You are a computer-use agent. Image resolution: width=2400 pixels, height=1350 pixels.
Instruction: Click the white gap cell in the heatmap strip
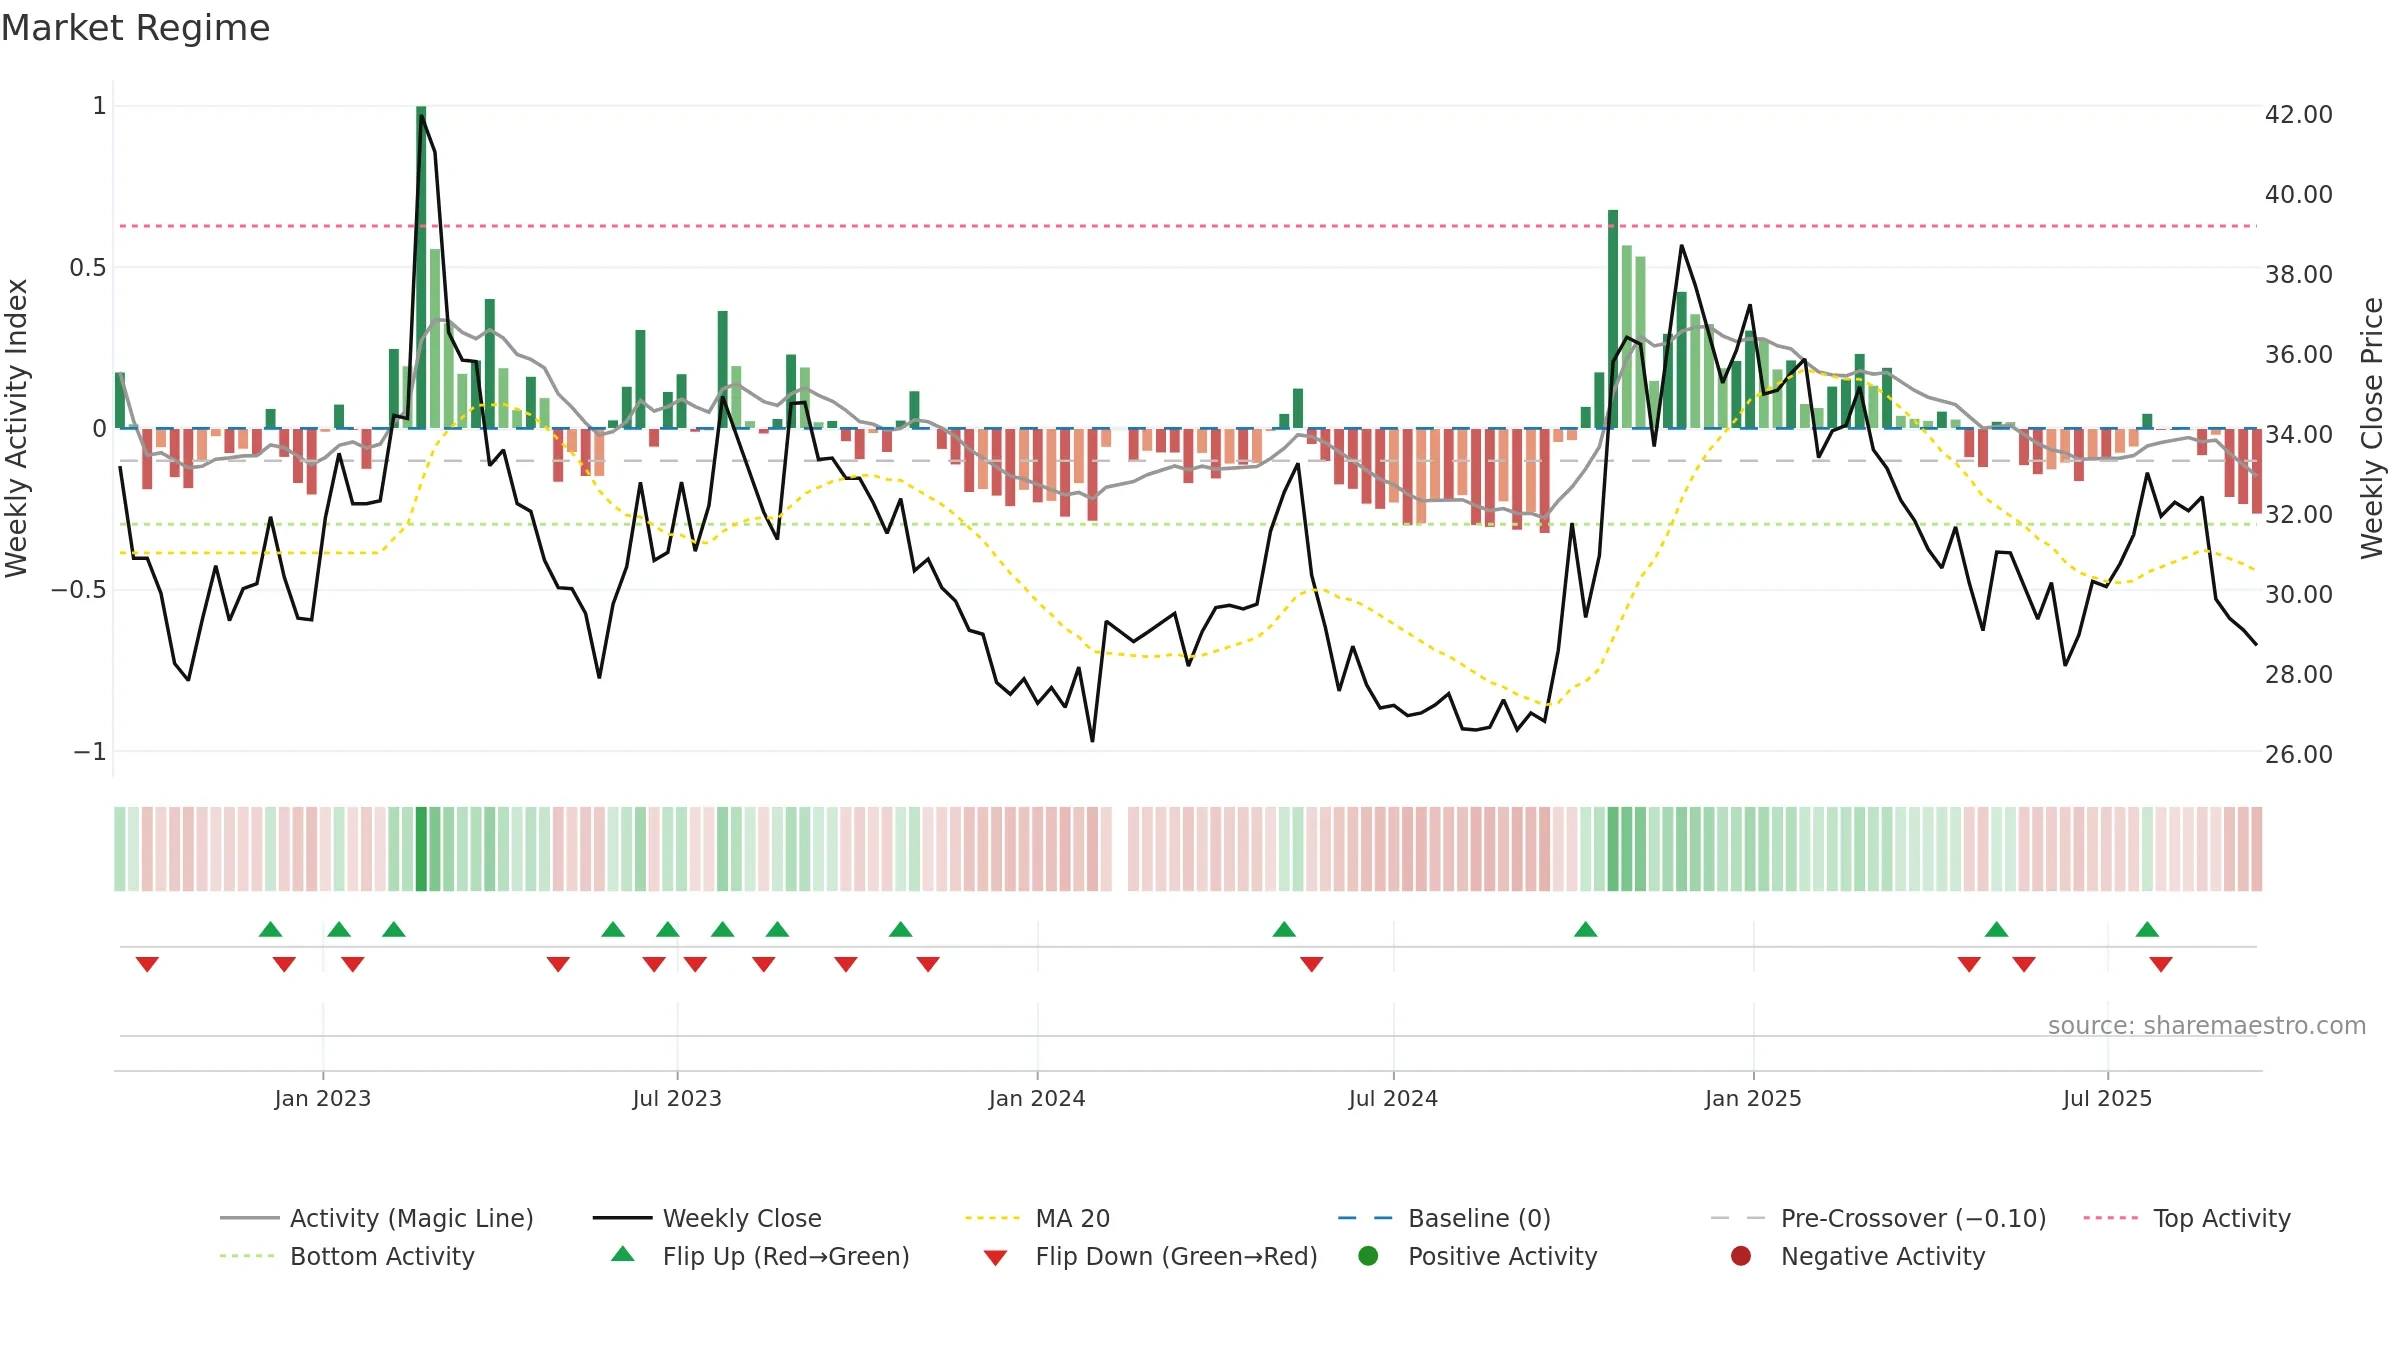click(1120, 849)
